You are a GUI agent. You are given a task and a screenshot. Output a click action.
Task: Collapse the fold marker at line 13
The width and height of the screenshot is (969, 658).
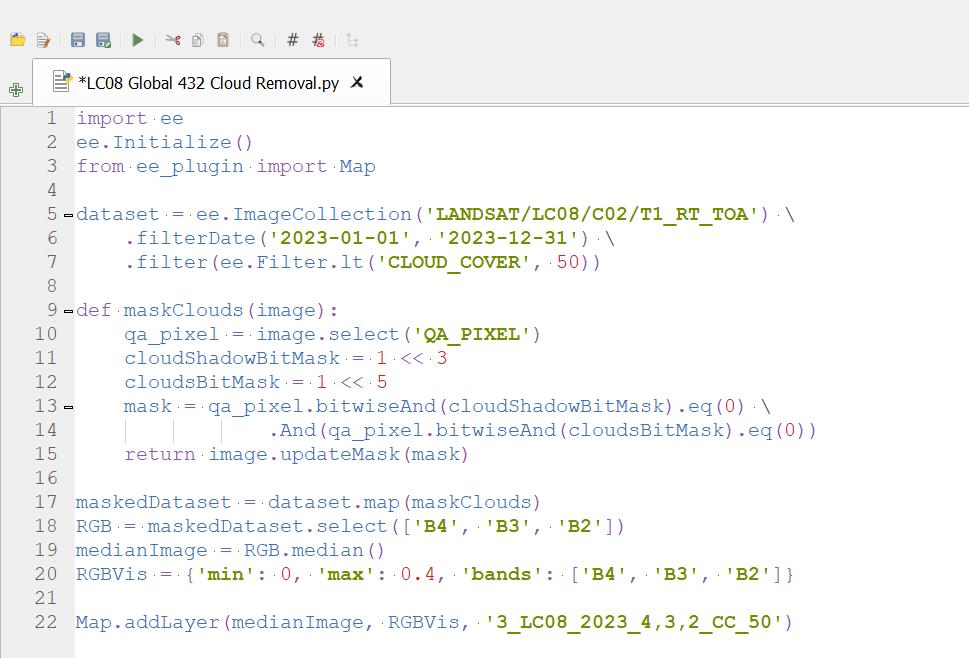pos(69,407)
